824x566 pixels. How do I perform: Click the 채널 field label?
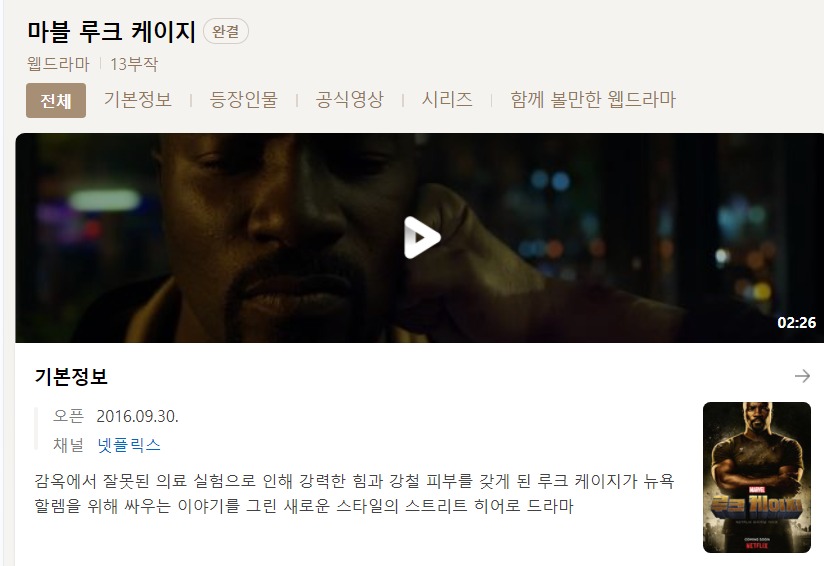68,445
